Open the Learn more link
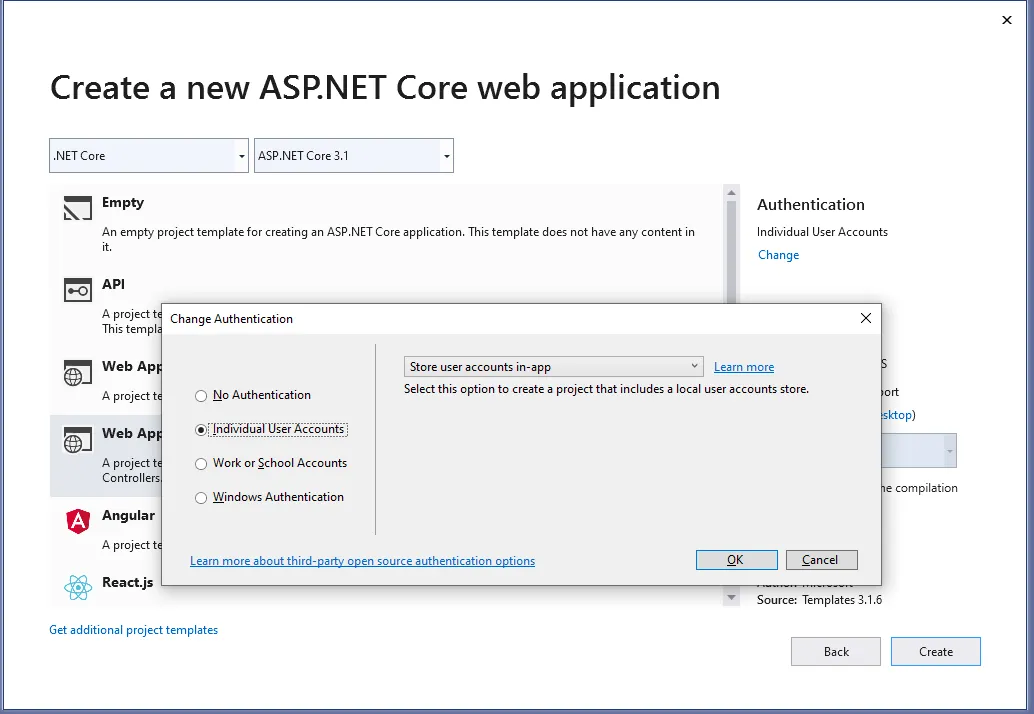 pyautogui.click(x=743, y=366)
